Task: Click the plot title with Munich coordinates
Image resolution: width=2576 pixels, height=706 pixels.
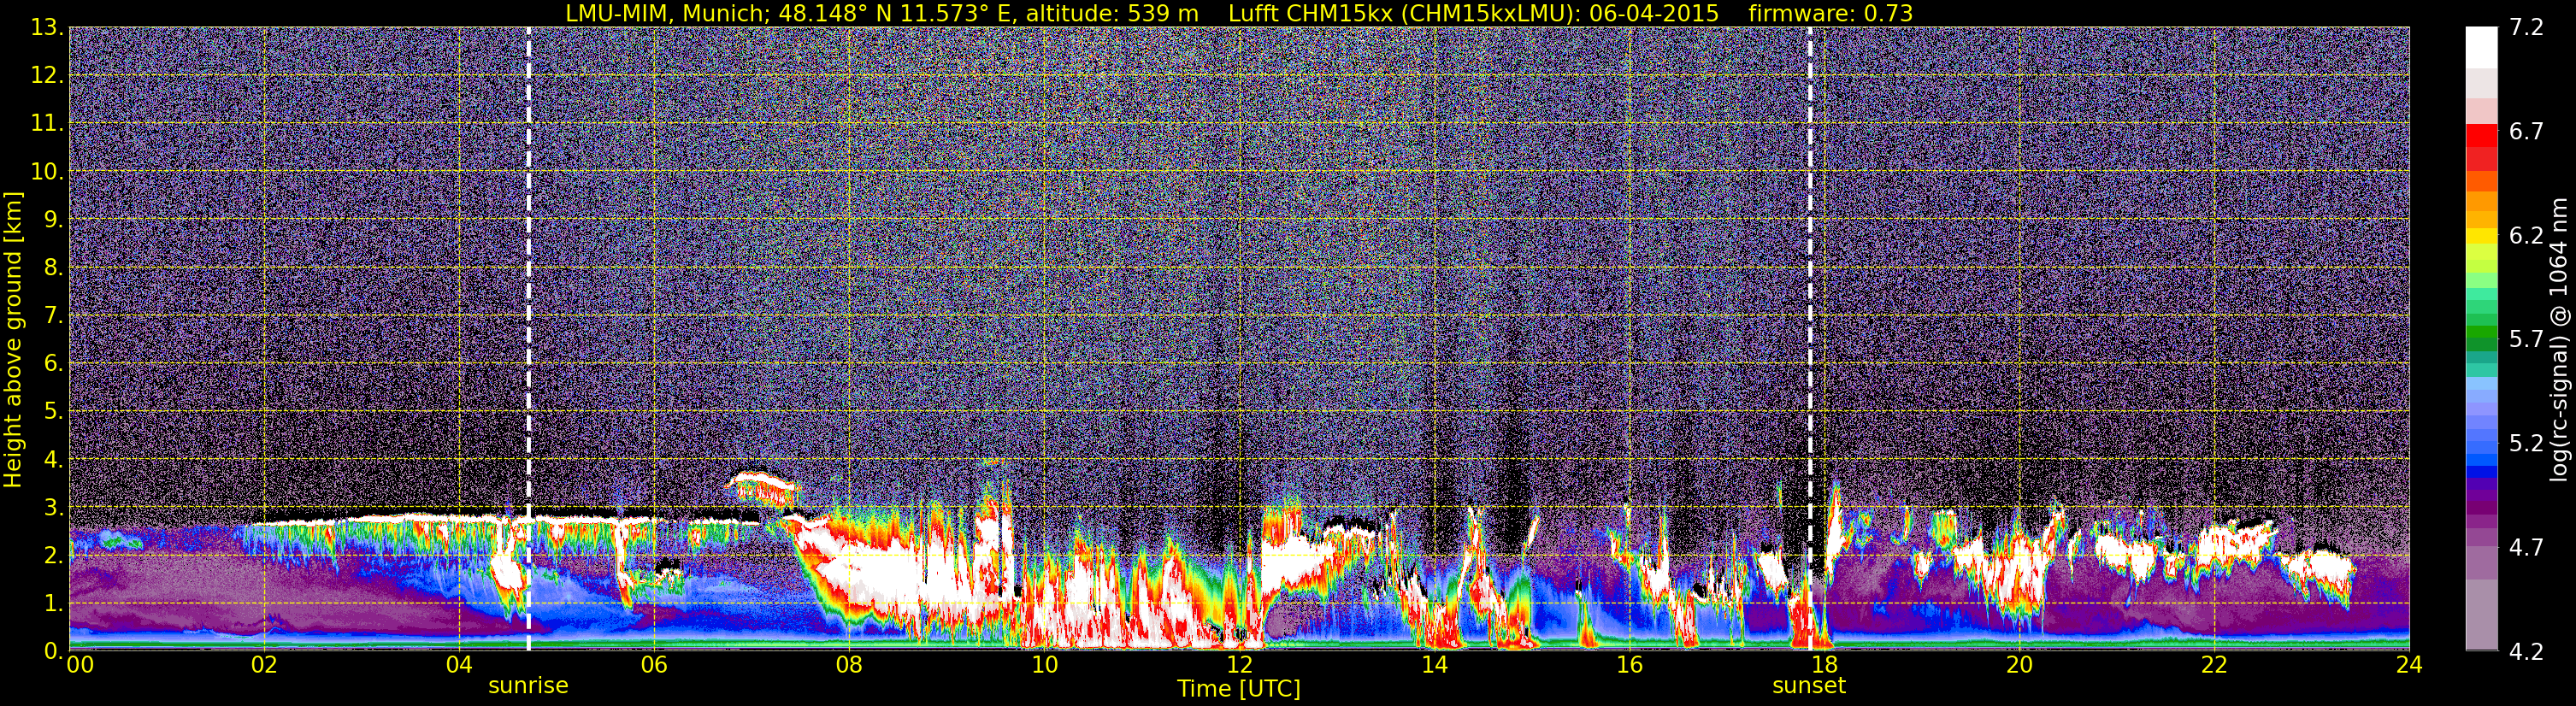Action: coord(1239,13)
